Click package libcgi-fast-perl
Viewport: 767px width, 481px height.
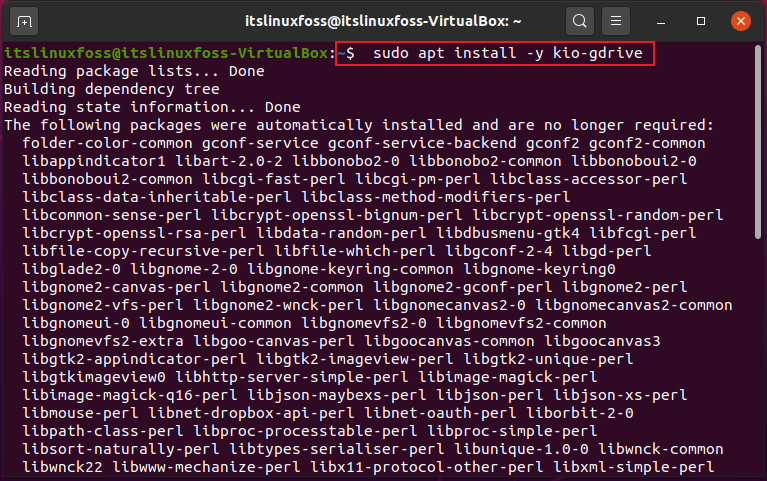(x=274, y=179)
